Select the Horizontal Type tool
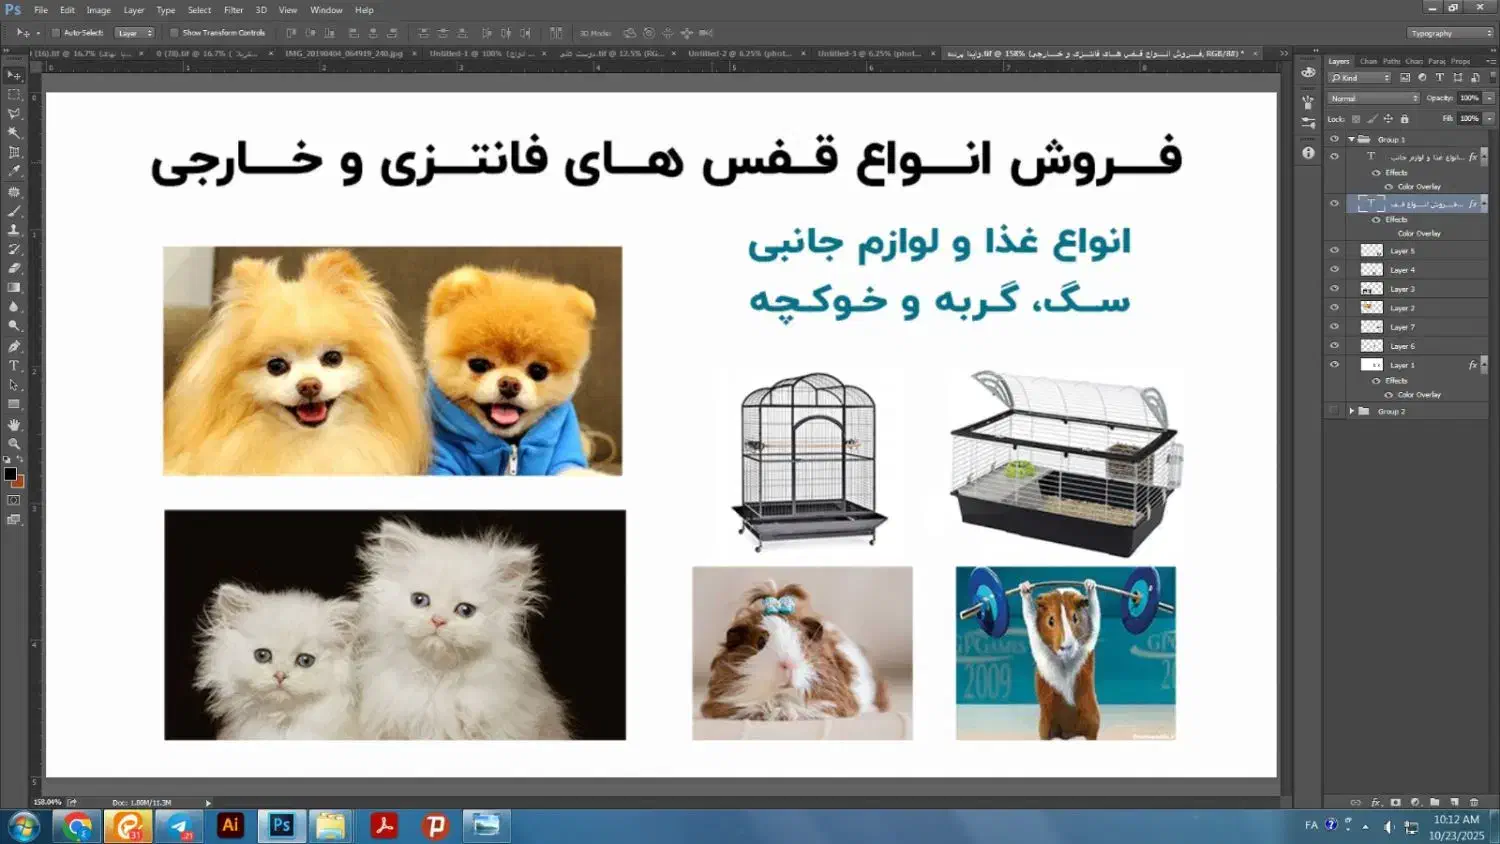 [14, 366]
